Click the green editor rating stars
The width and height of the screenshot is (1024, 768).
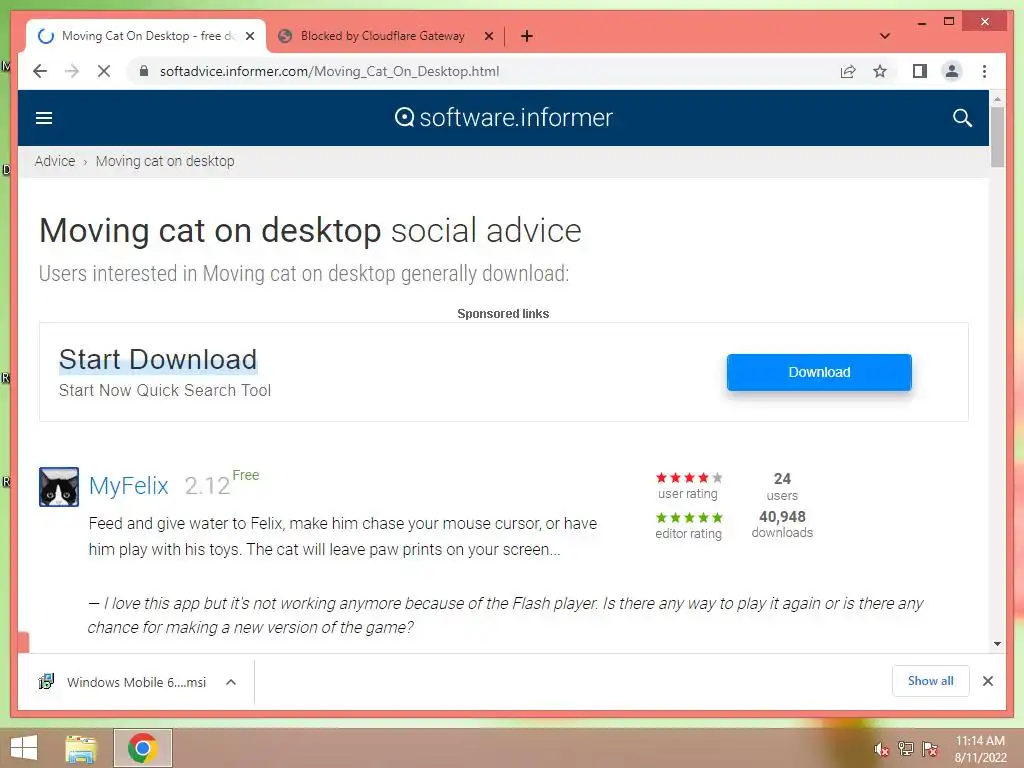point(689,517)
